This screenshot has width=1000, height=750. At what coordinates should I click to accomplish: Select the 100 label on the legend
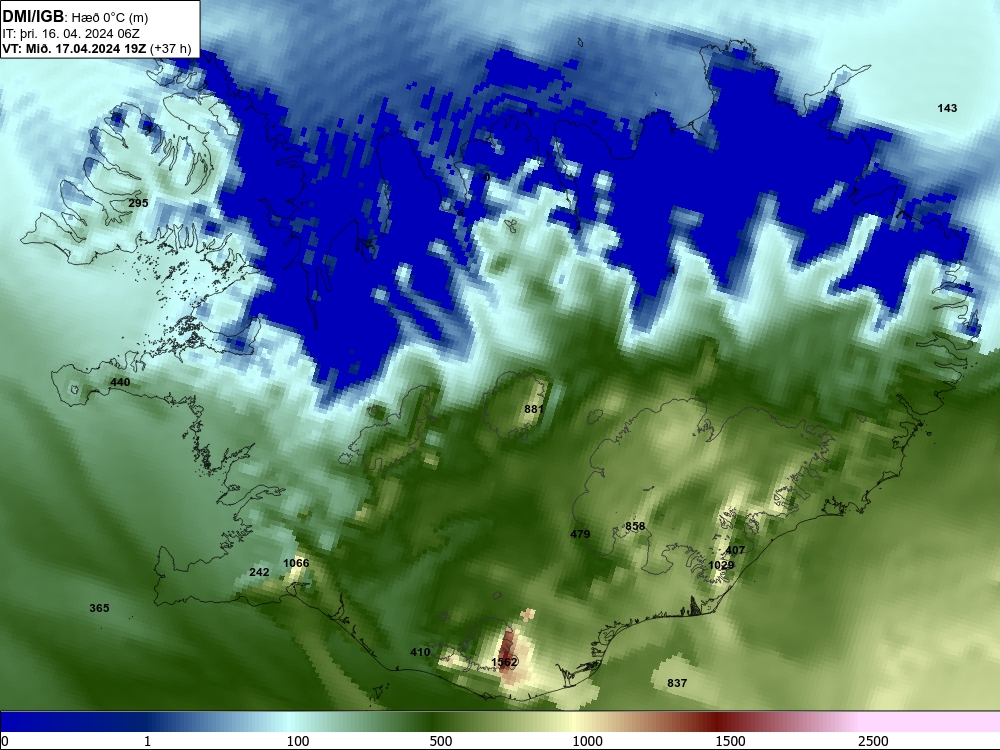[298, 741]
